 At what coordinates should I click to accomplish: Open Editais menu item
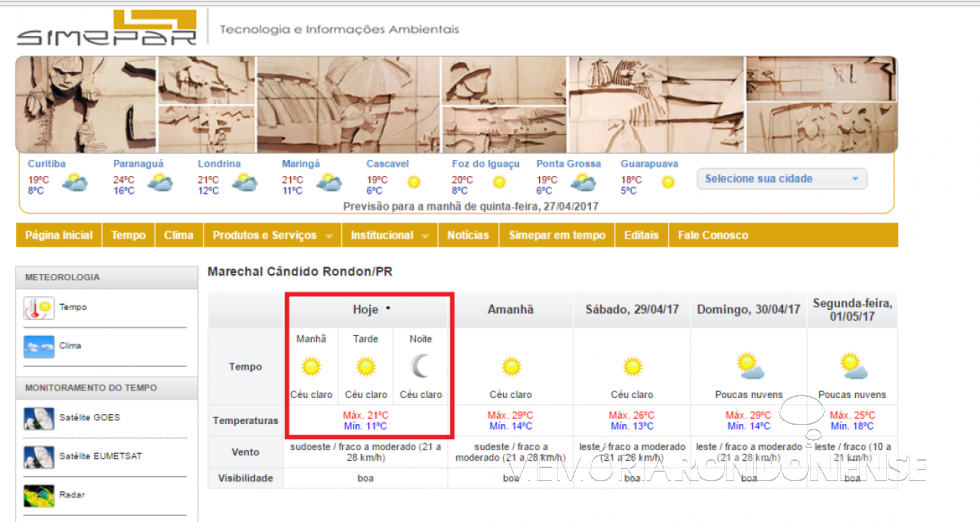point(641,235)
